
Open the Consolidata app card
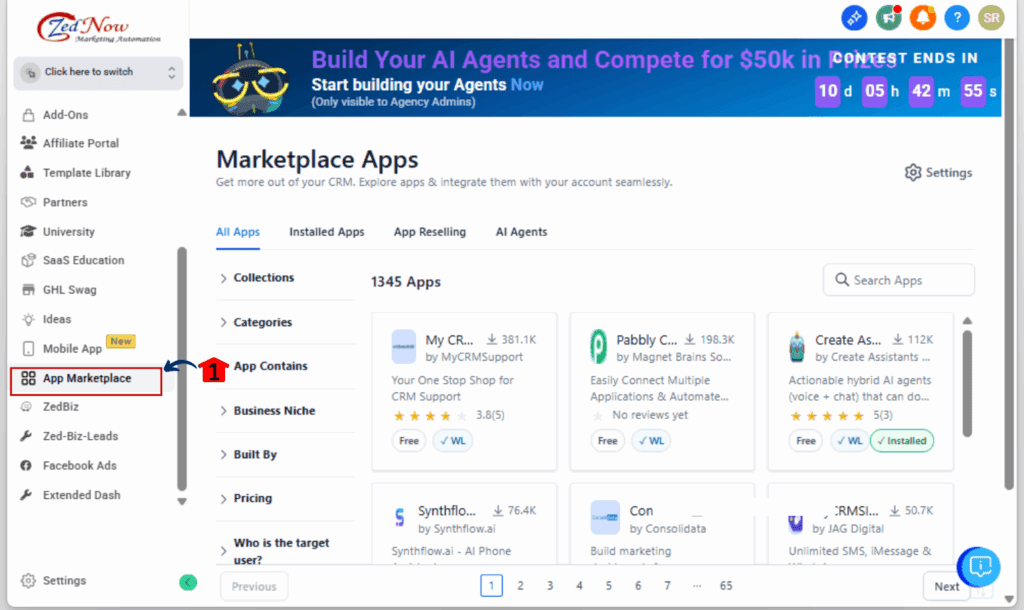click(x=662, y=524)
